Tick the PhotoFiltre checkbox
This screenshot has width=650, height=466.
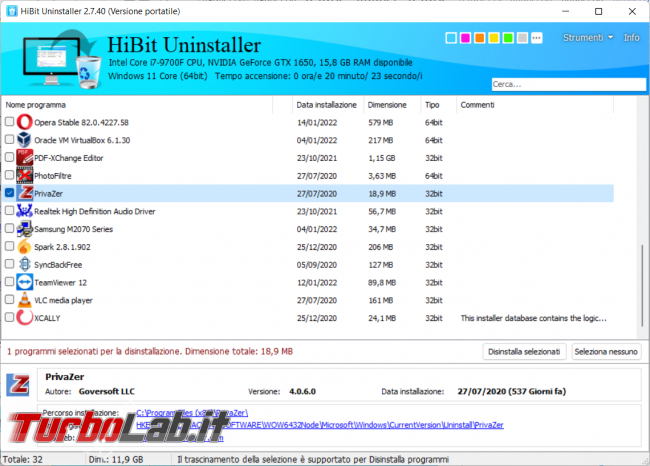[x=9, y=175]
